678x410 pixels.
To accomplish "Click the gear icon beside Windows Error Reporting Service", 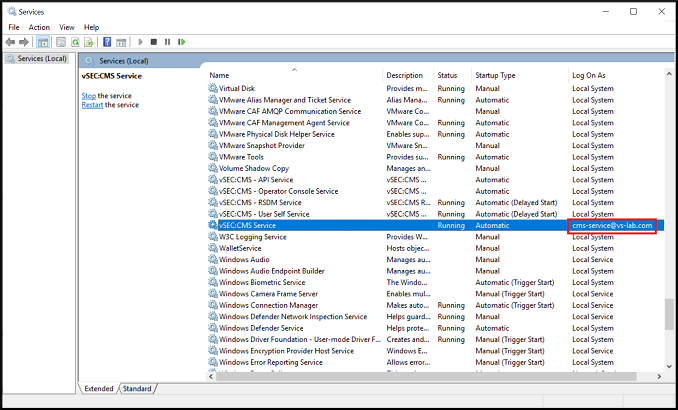I will [x=213, y=362].
